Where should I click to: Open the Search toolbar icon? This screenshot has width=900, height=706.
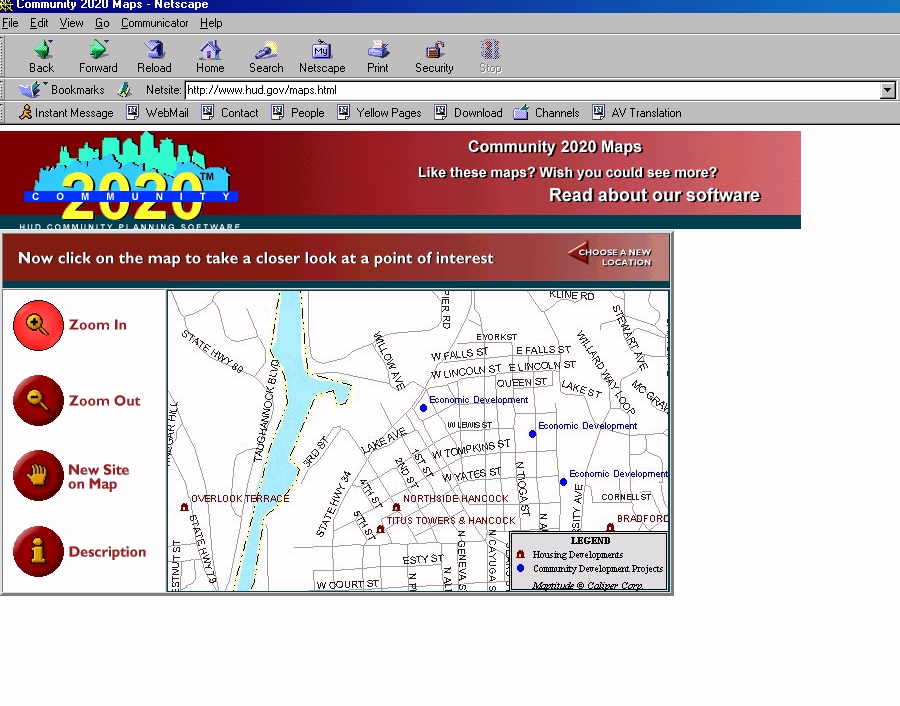[266, 56]
